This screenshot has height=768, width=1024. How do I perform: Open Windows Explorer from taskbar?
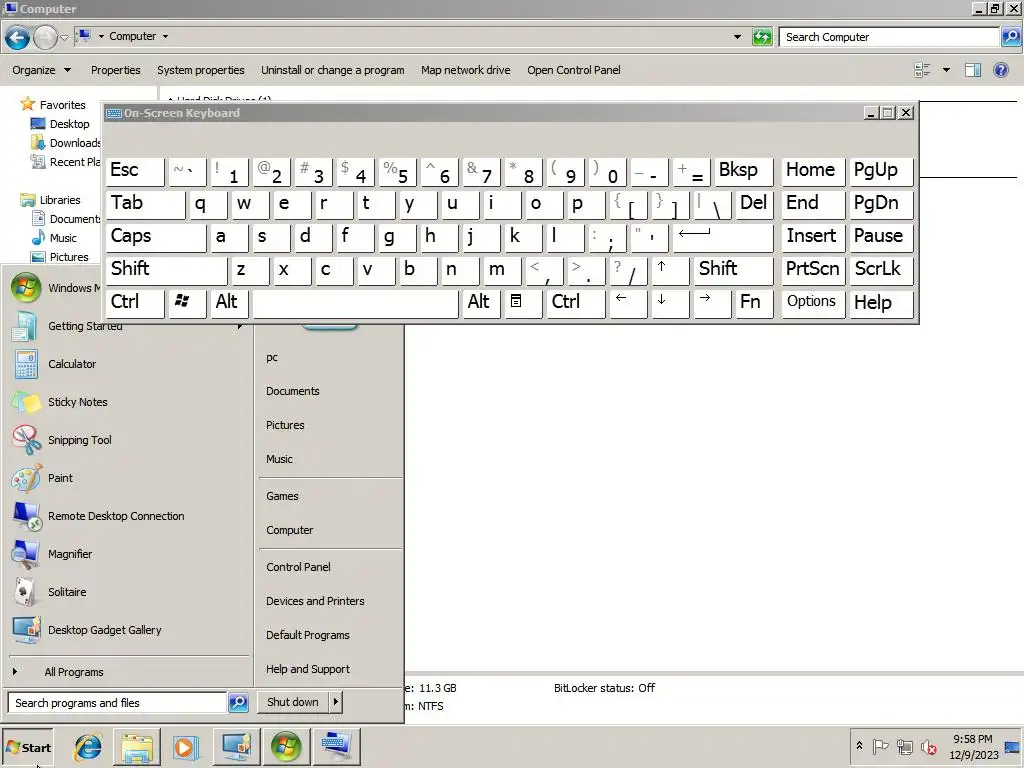pyautogui.click(x=136, y=746)
